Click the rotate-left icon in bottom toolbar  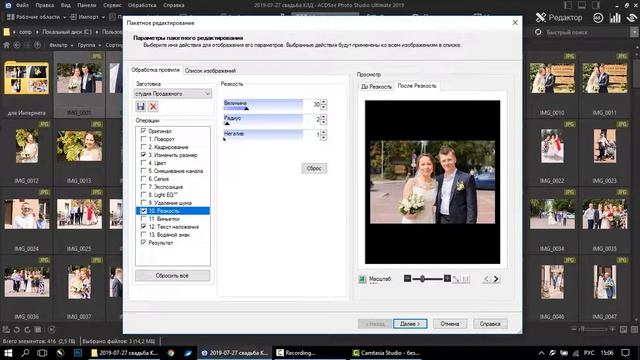tap(17, 329)
